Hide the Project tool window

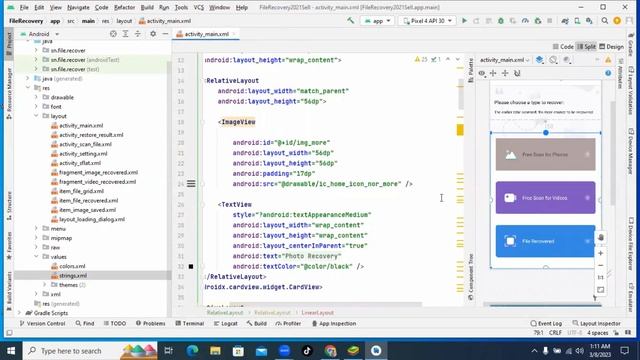[165, 34]
